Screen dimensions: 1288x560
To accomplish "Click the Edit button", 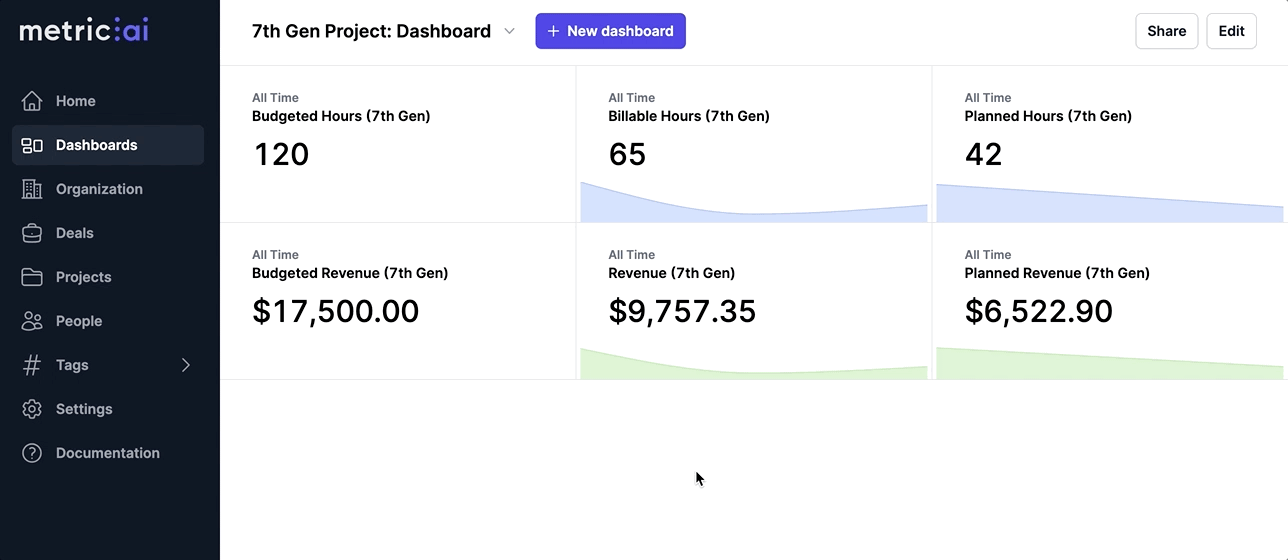I will click(x=1231, y=31).
